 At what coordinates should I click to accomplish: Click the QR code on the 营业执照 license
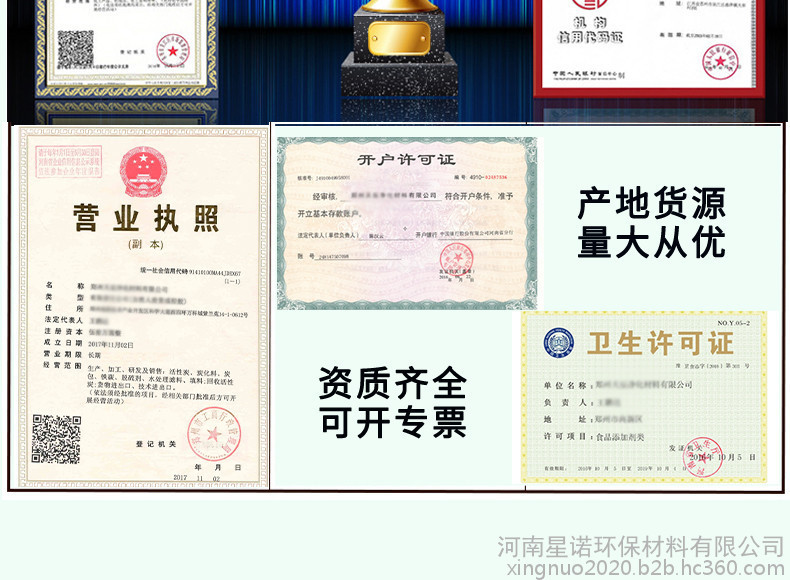coord(57,439)
